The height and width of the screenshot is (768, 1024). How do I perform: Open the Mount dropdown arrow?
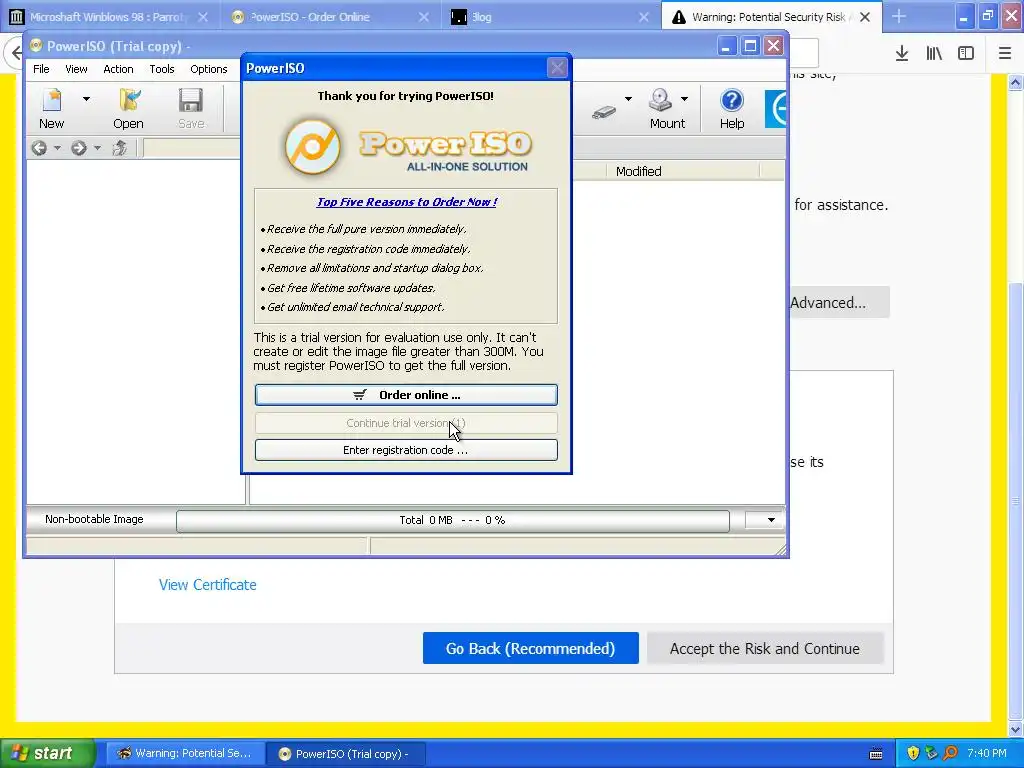click(684, 99)
